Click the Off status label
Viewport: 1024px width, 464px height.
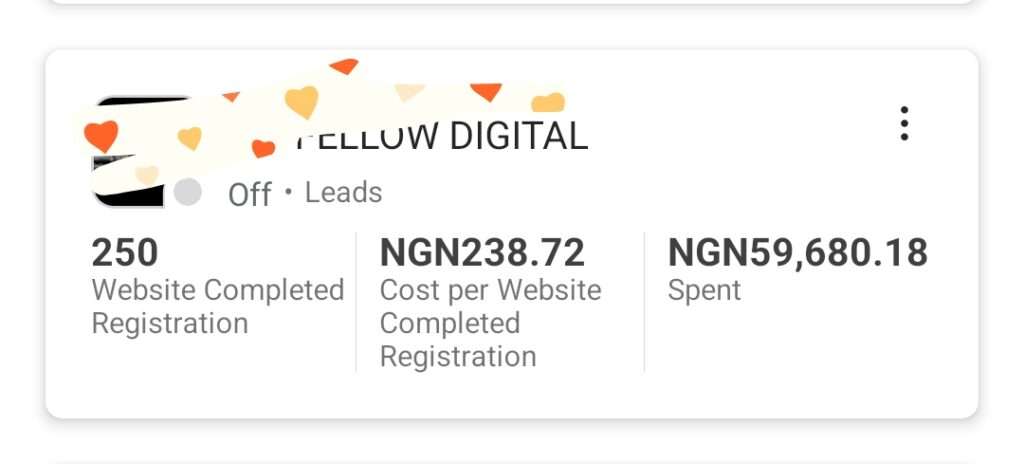[249, 195]
